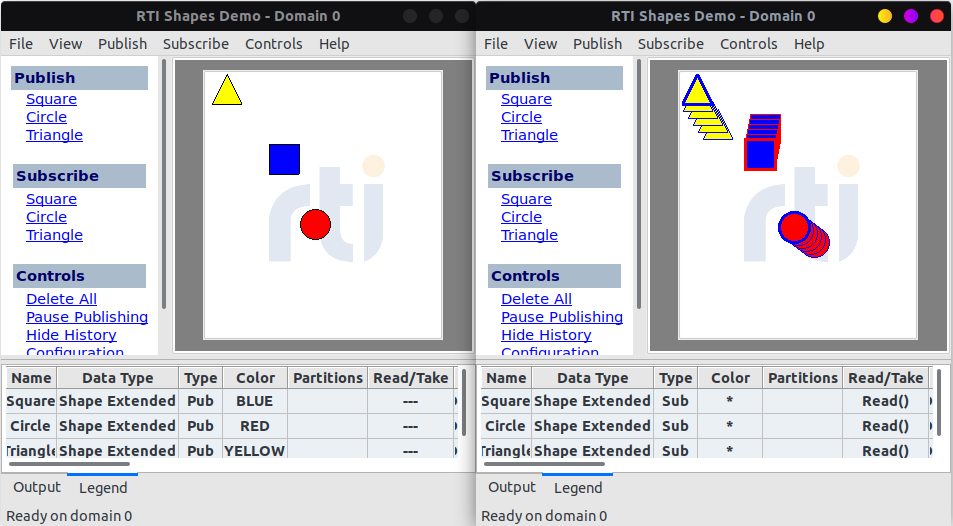Click Read/Take column header in left table
The height and width of the screenshot is (526, 953).
click(410, 378)
